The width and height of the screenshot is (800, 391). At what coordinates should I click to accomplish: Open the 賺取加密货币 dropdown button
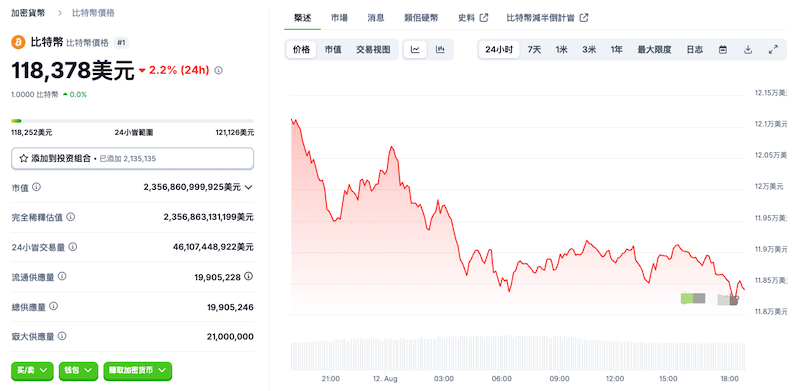138,371
